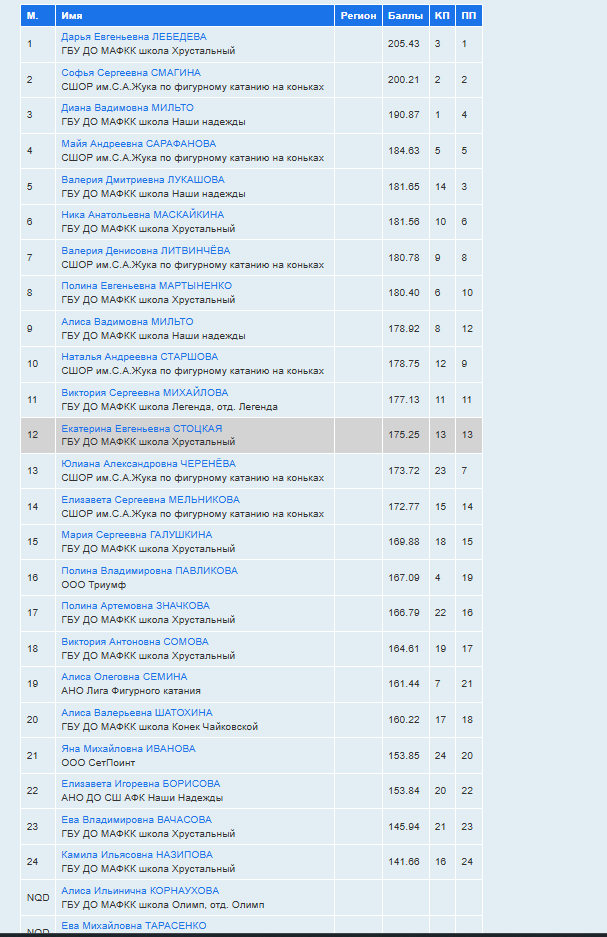Click the АНО Лига Фигурного катания text
Viewport: 607px width, 937px height.
[x=131, y=692]
